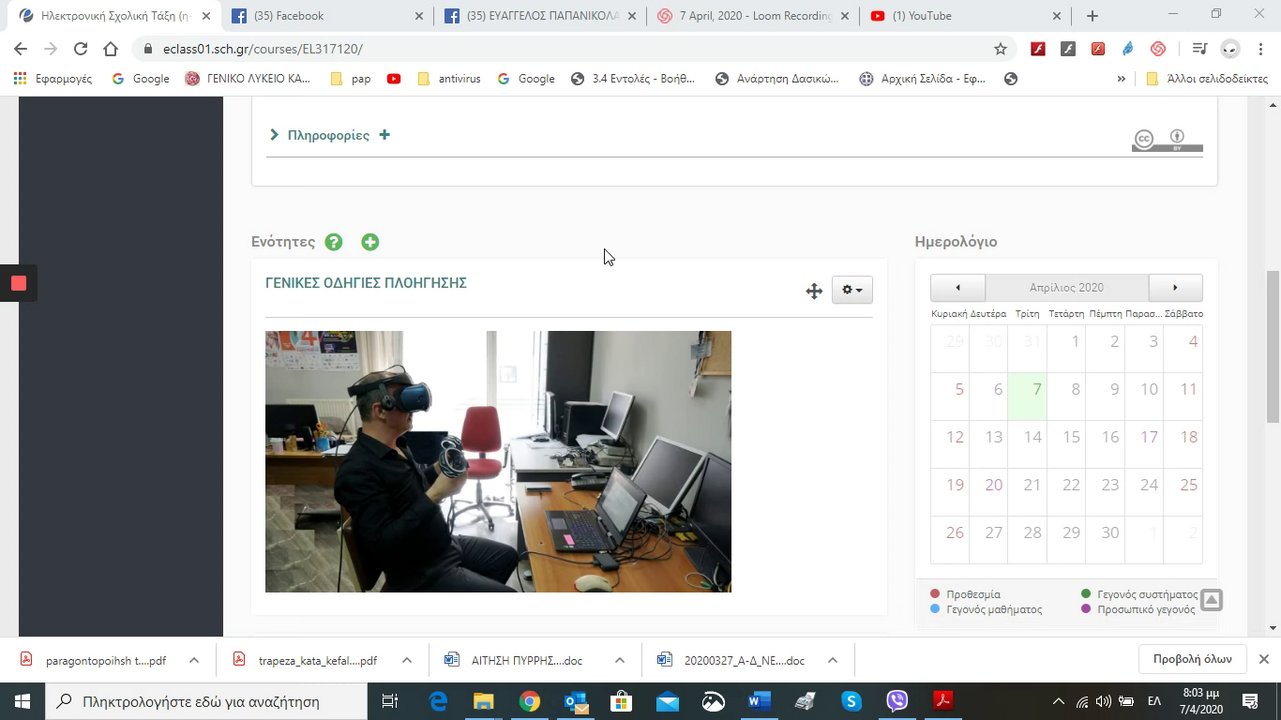Open the Chrome profile avatar
Image resolution: width=1281 pixels, height=720 pixels.
(1230, 49)
